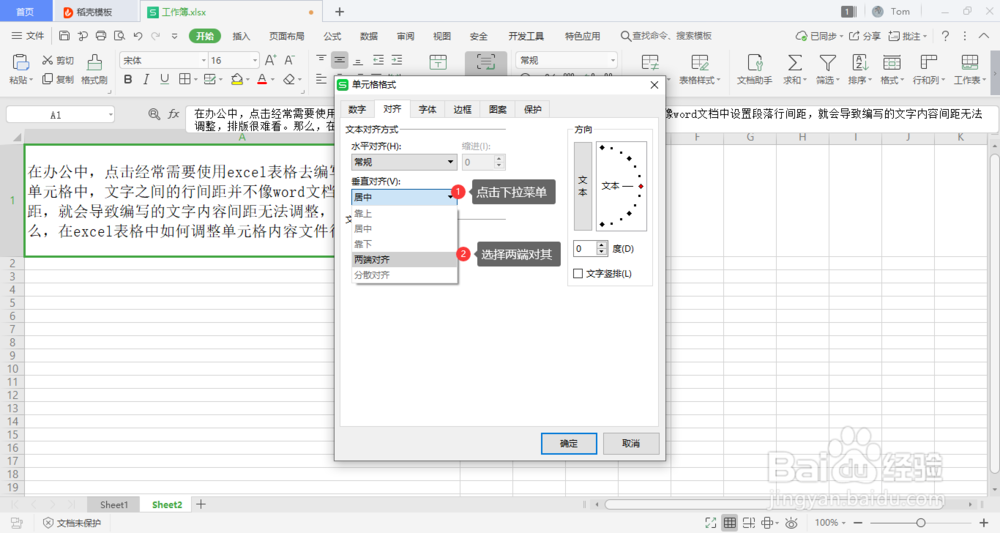1000x533 pixels.
Task: Apply bottom vertical alignment icon
Action: [x=358, y=60]
